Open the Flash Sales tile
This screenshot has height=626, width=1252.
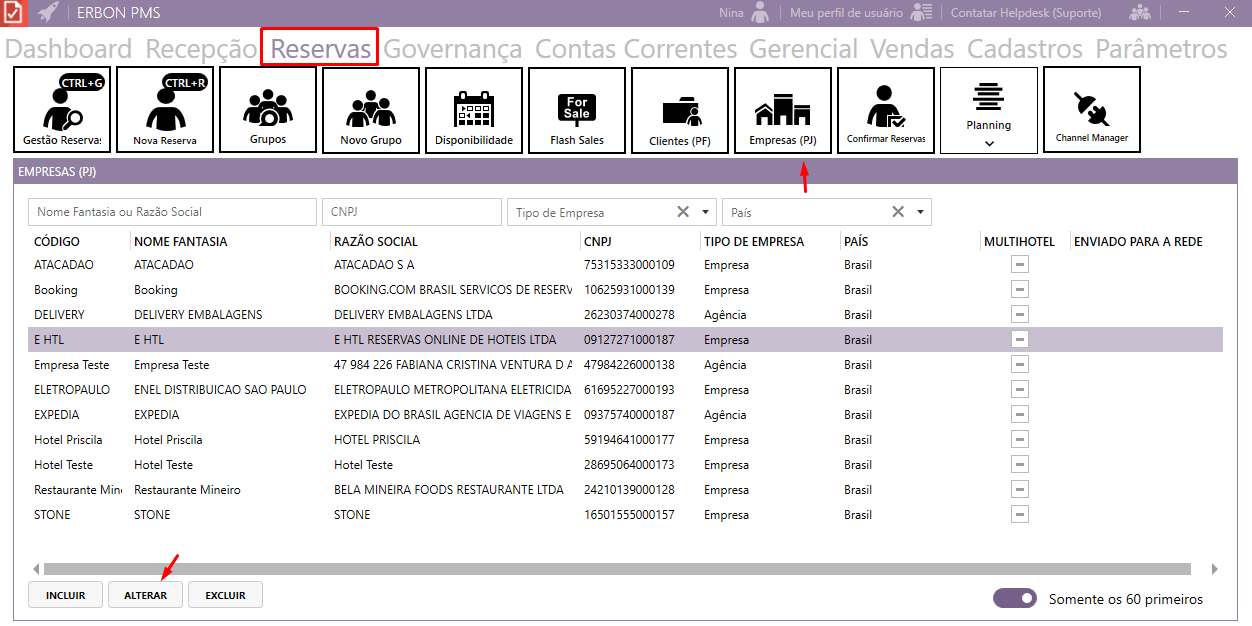[x=577, y=110]
